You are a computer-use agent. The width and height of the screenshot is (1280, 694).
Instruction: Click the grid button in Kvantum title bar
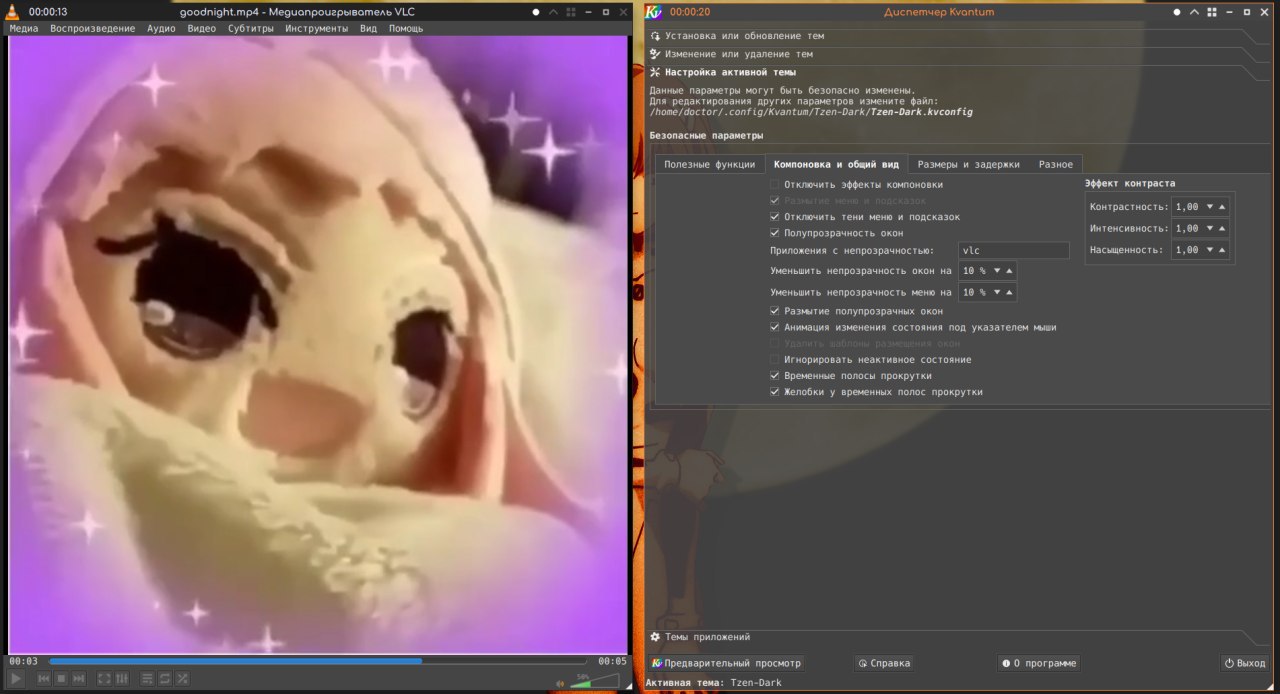(x=1211, y=12)
